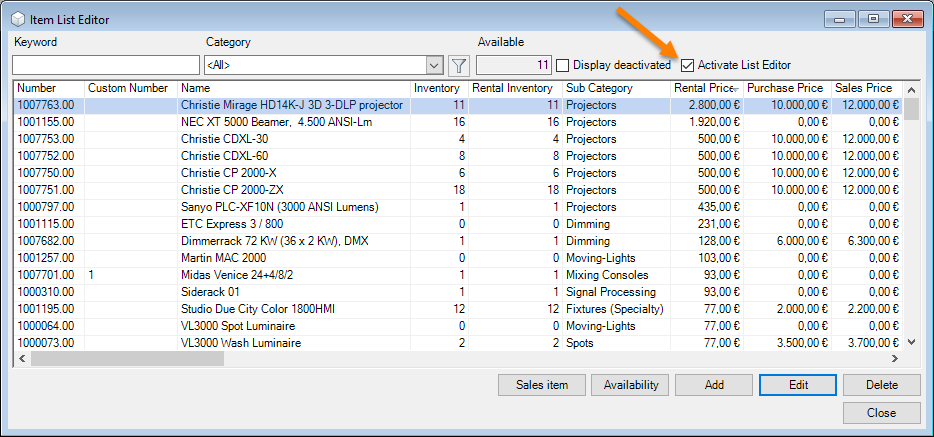Click the Inventory column header

(438, 88)
